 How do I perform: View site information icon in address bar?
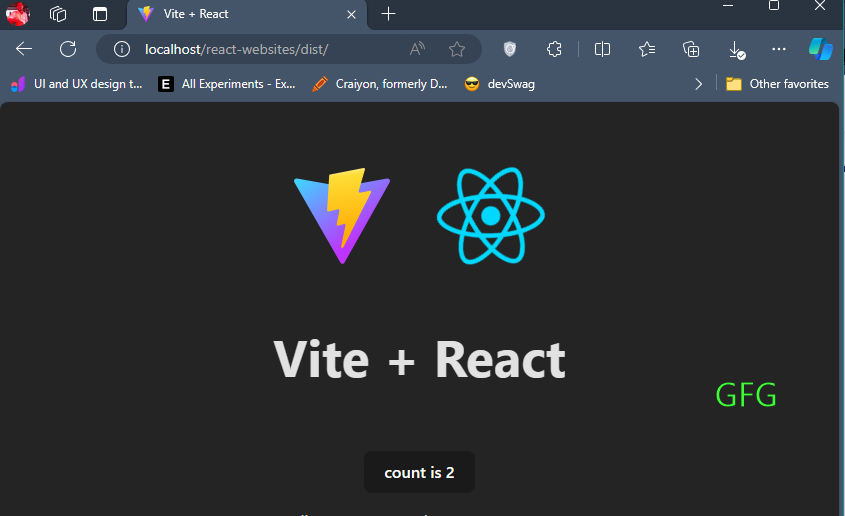pyautogui.click(x=122, y=49)
